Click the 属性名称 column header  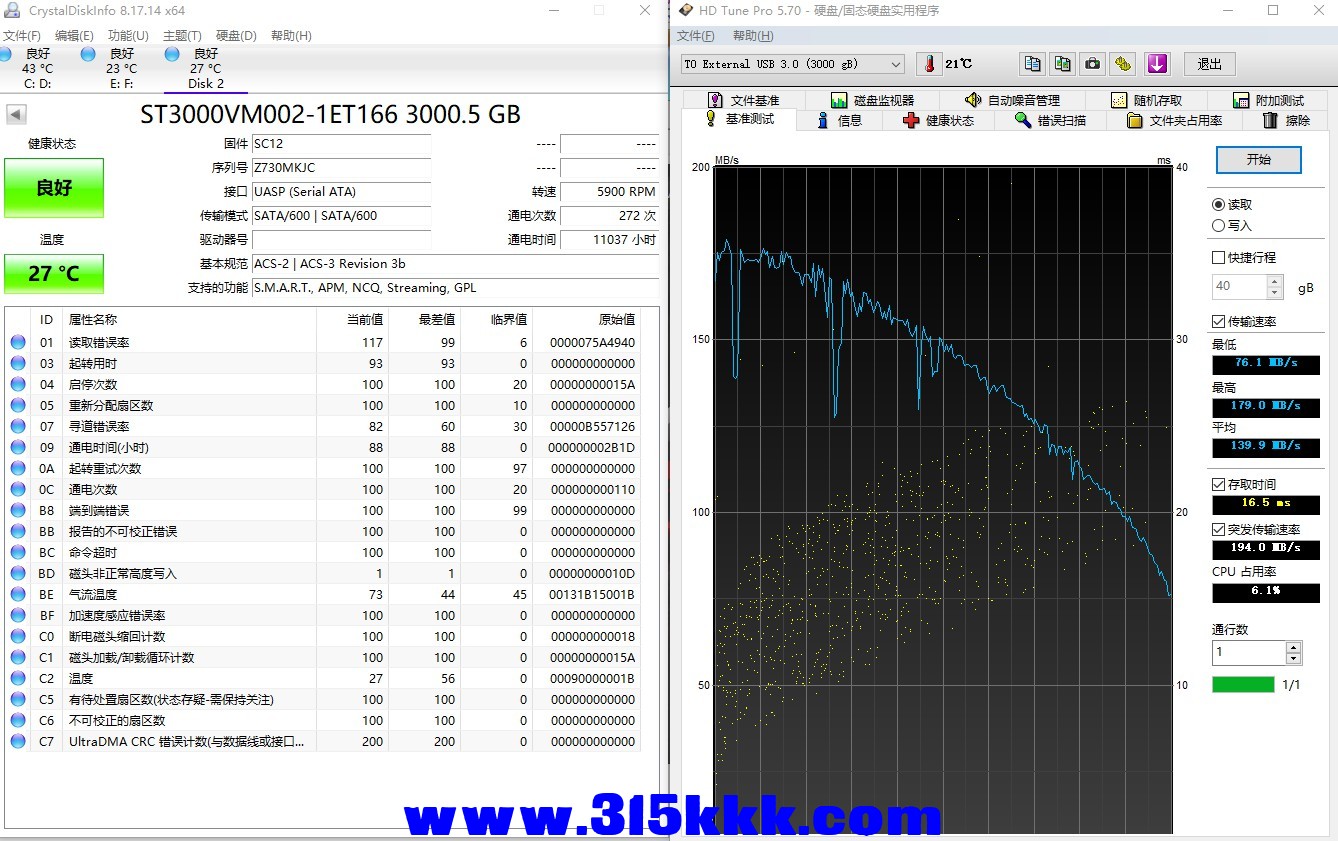point(189,320)
